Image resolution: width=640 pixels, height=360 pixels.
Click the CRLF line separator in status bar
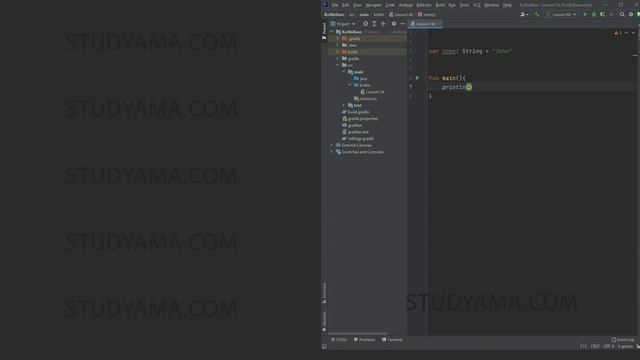[595, 346]
